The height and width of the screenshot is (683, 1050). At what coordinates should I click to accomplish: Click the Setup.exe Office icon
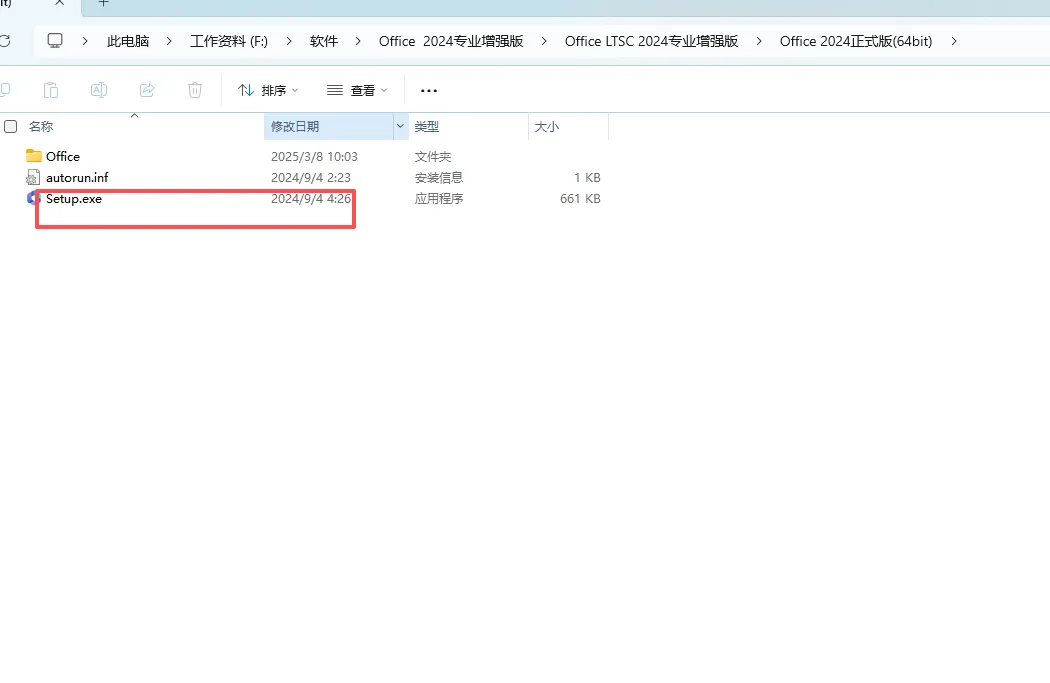(32, 198)
